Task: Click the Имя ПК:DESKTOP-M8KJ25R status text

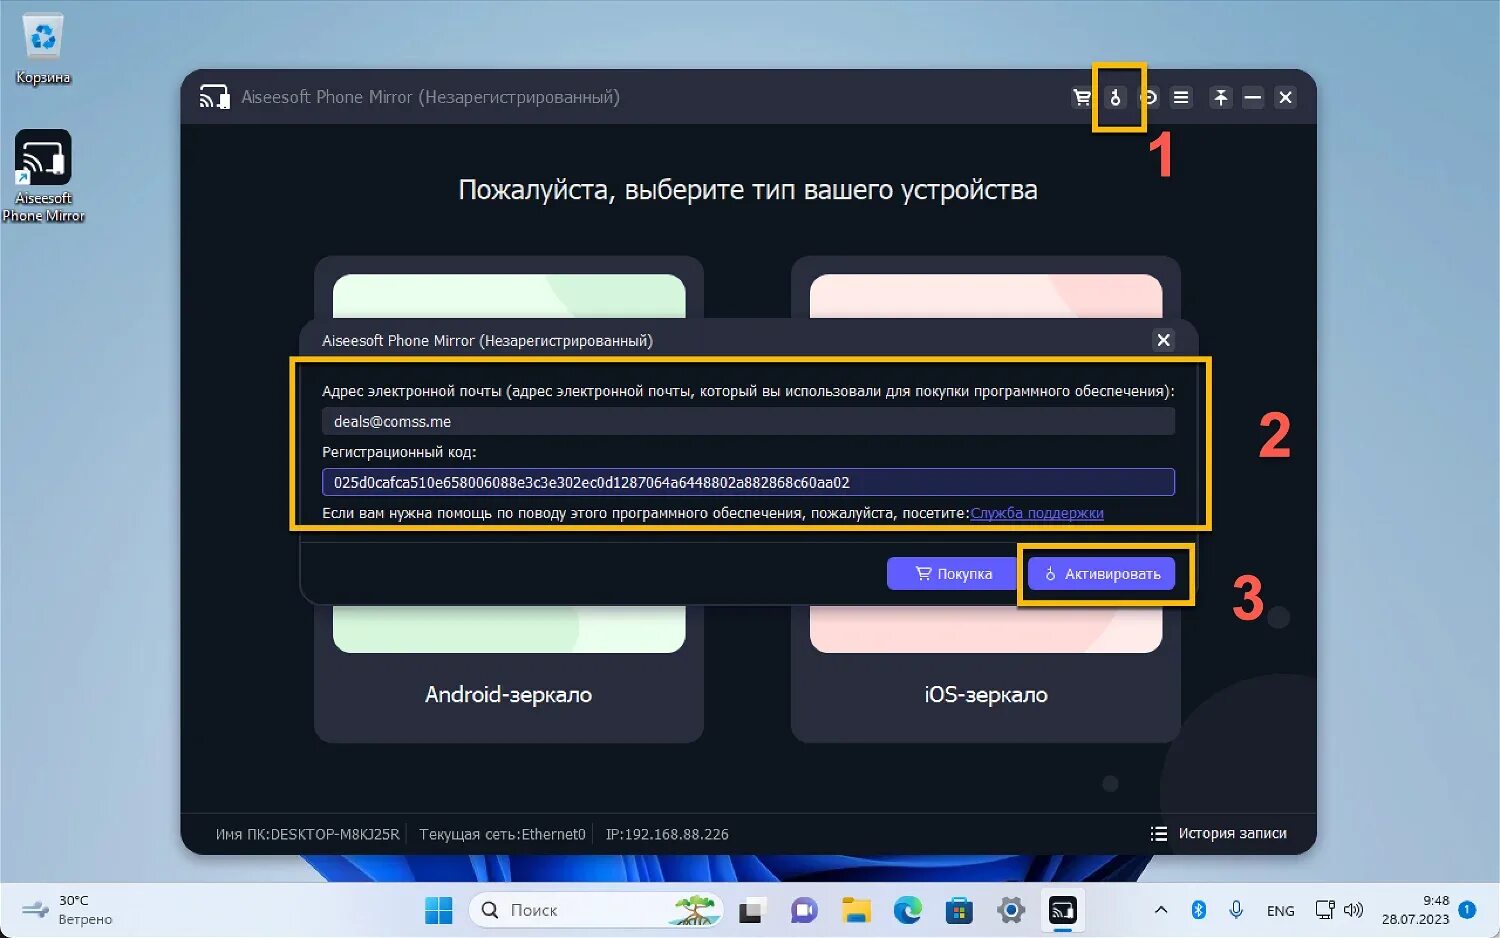Action: [x=307, y=834]
